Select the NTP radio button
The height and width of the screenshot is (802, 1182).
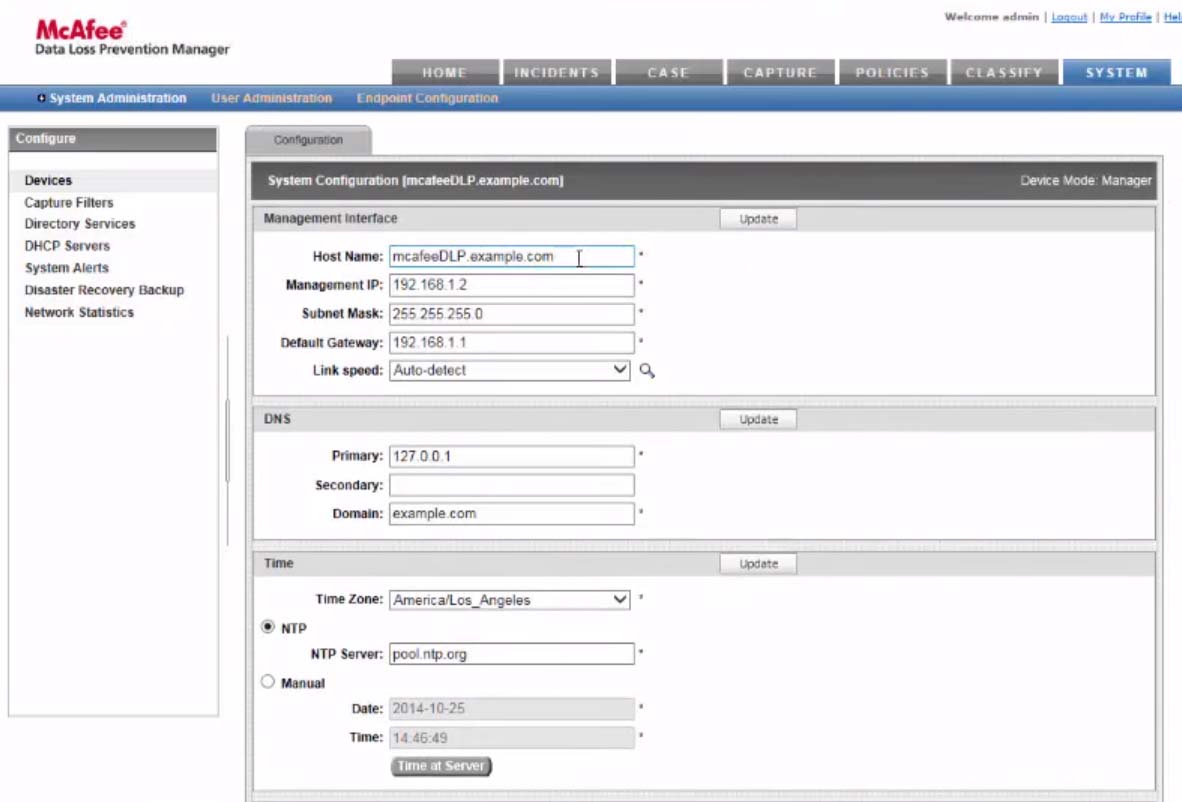click(268, 627)
